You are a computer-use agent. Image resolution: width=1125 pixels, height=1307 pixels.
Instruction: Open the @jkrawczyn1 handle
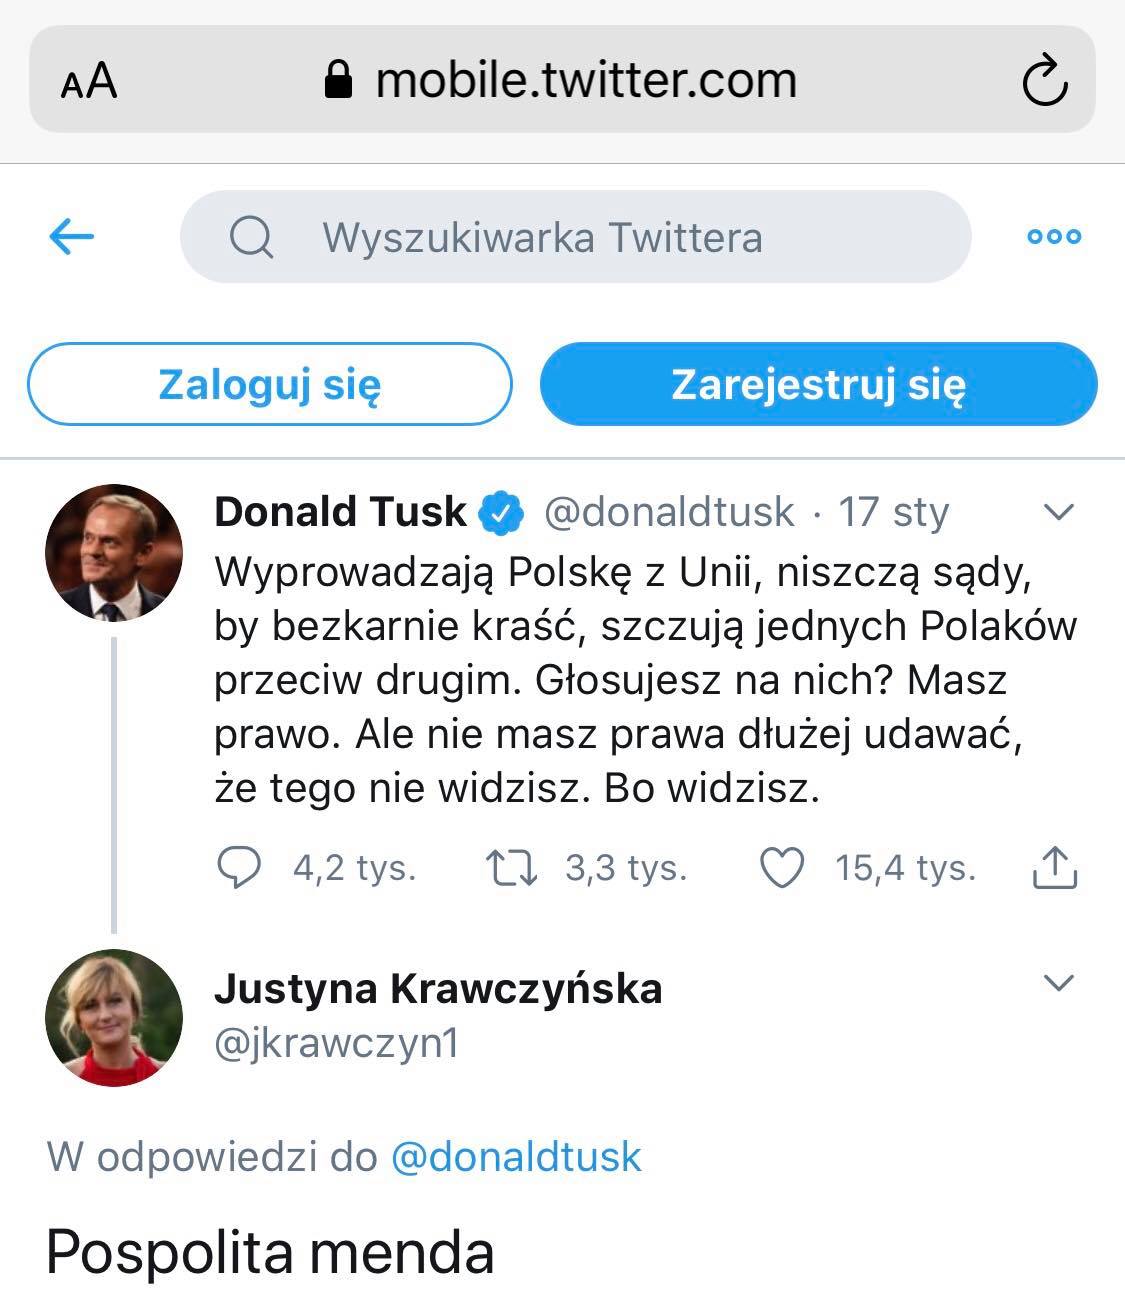(x=336, y=1043)
